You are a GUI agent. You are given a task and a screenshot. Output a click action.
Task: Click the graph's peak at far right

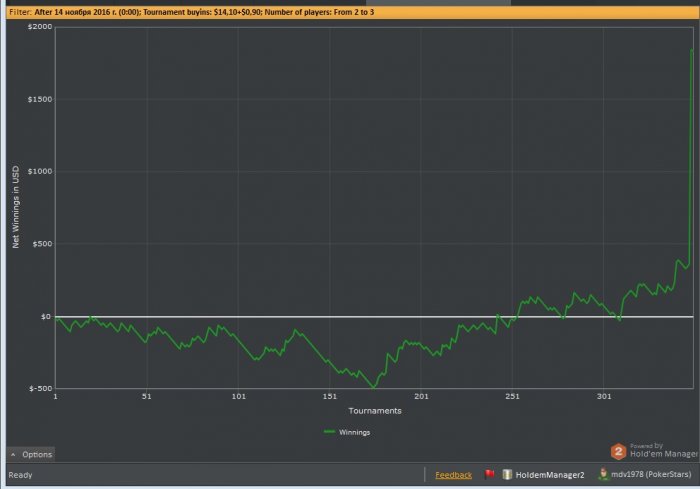tap(691, 50)
